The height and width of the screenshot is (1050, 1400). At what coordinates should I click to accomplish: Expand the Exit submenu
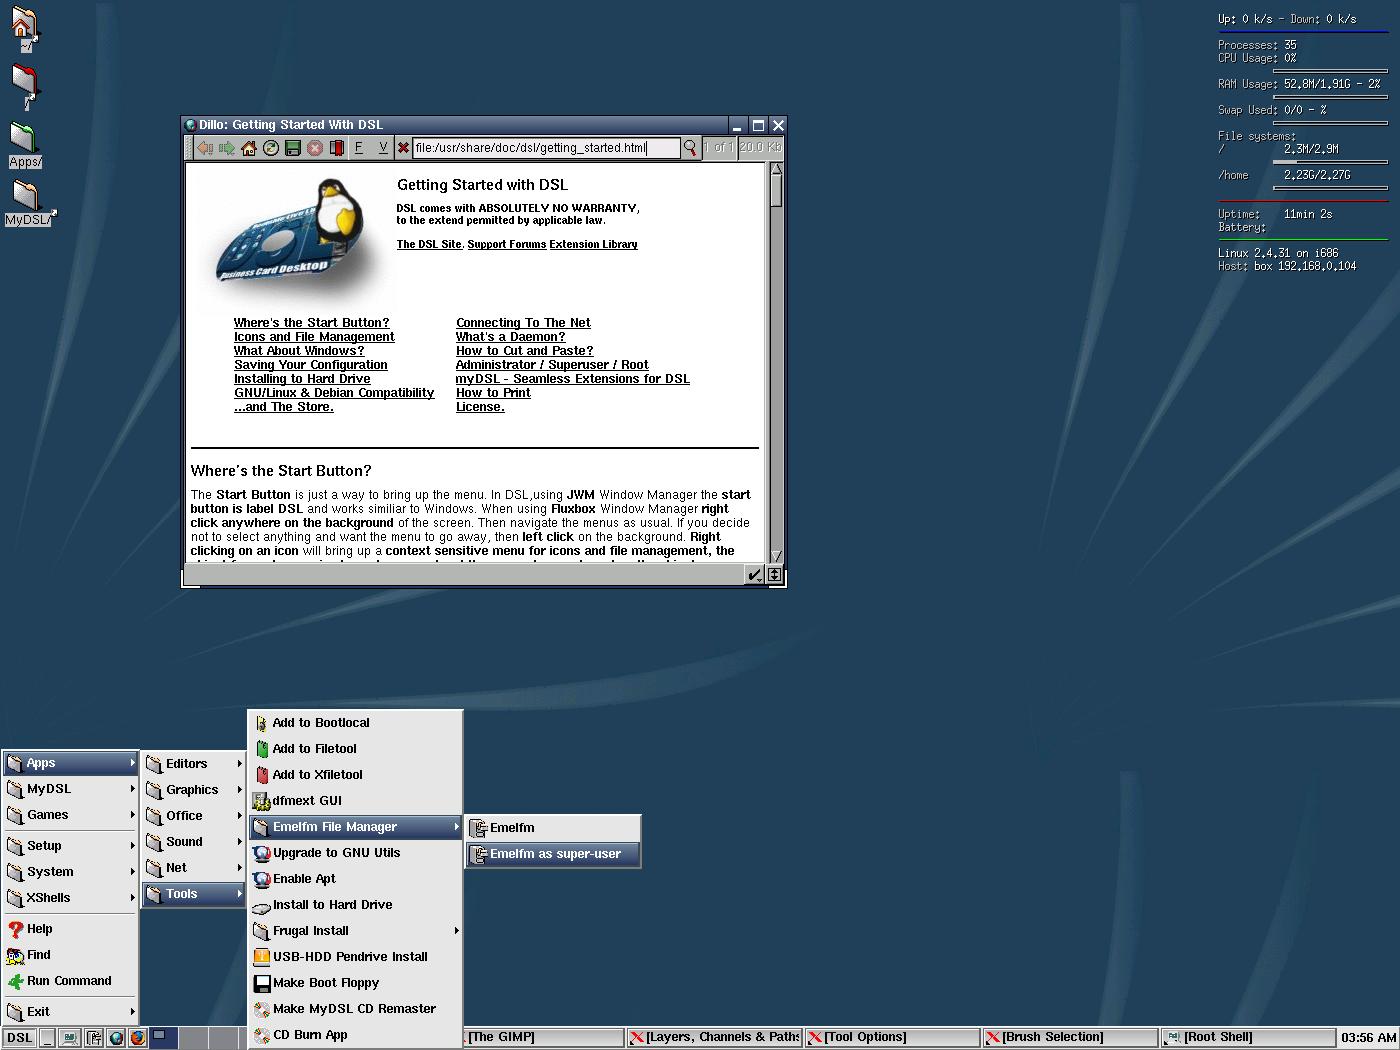[x=70, y=1012]
